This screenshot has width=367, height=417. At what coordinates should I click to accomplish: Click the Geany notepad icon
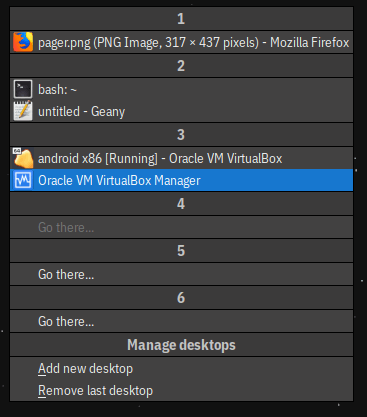tap(23, 111)
